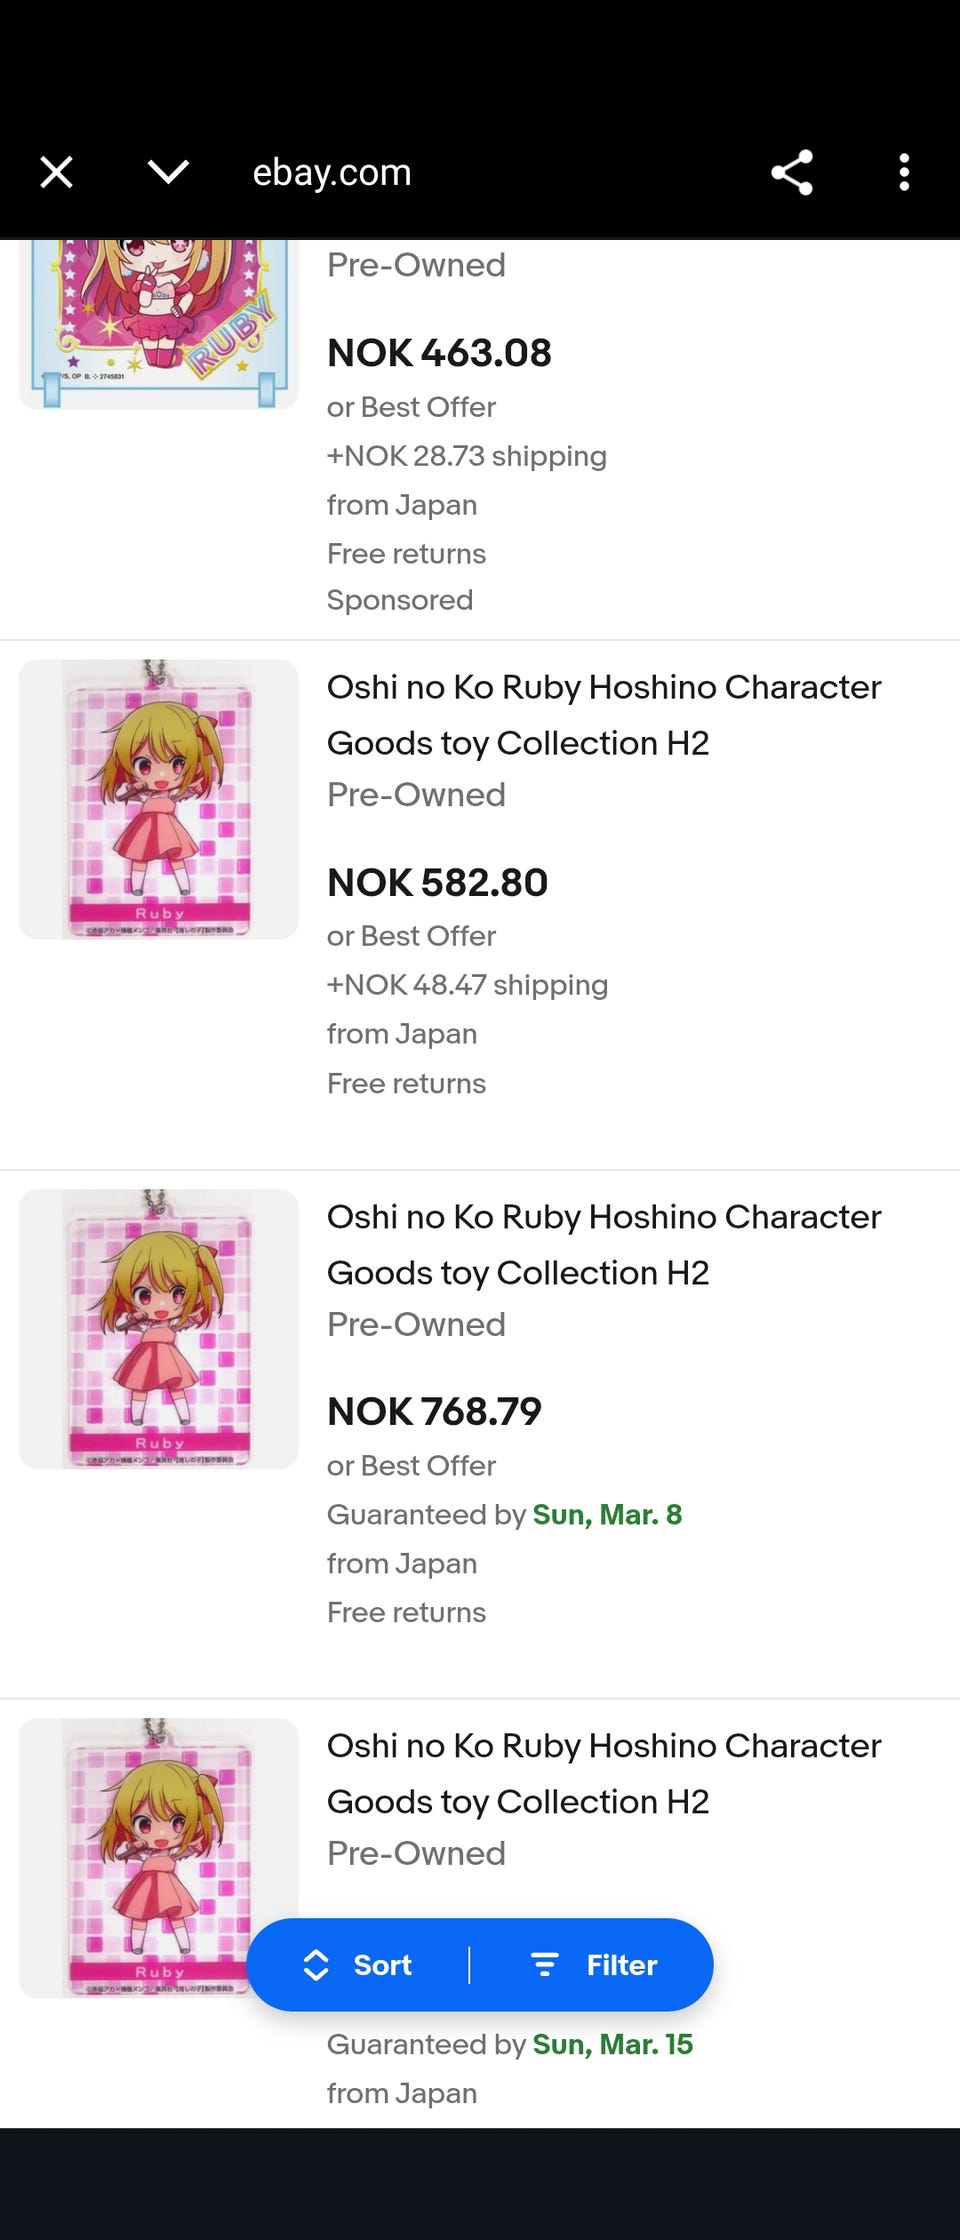Tap the Filter lines icon
Image resolution: width=960 pixels, height=2240 pixels.
[x=544, y=1965]
